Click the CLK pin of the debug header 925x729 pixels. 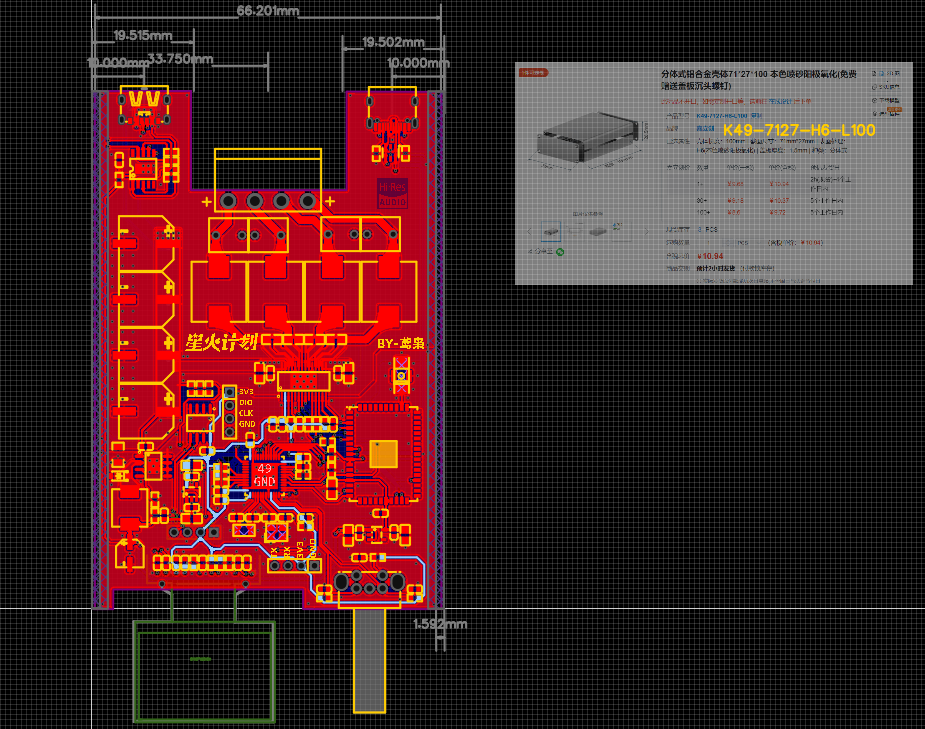click(229, 419)
